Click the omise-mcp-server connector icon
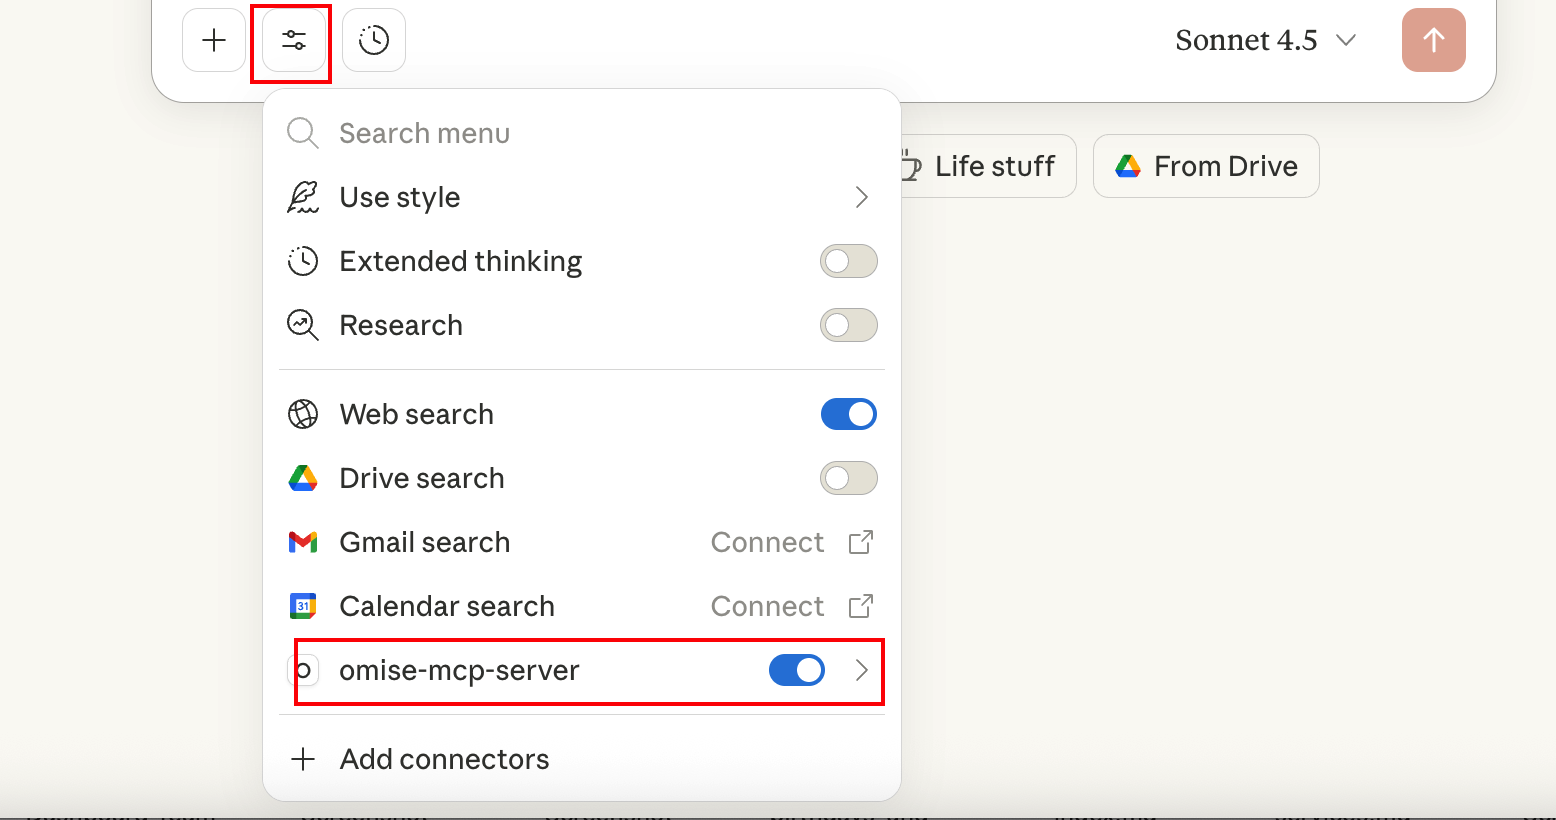This screenshot has width=1556, height=820. coord(304,671)
